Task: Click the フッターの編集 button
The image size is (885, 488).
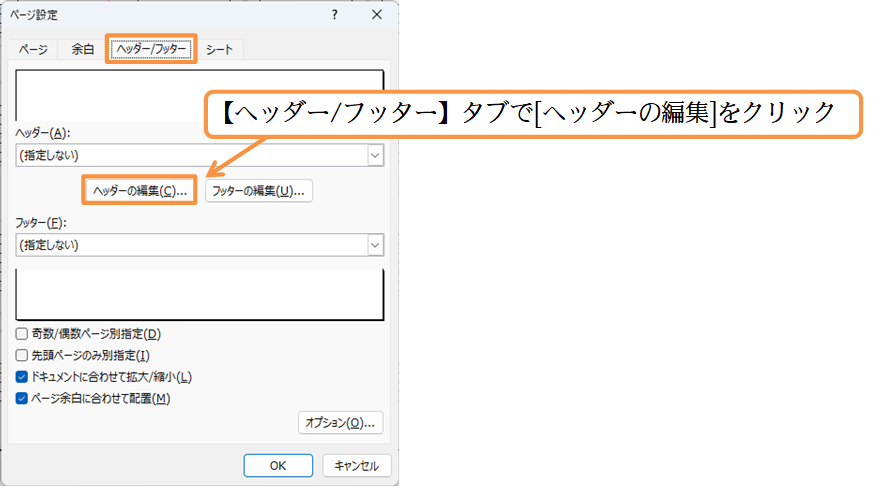Action: 259,191
